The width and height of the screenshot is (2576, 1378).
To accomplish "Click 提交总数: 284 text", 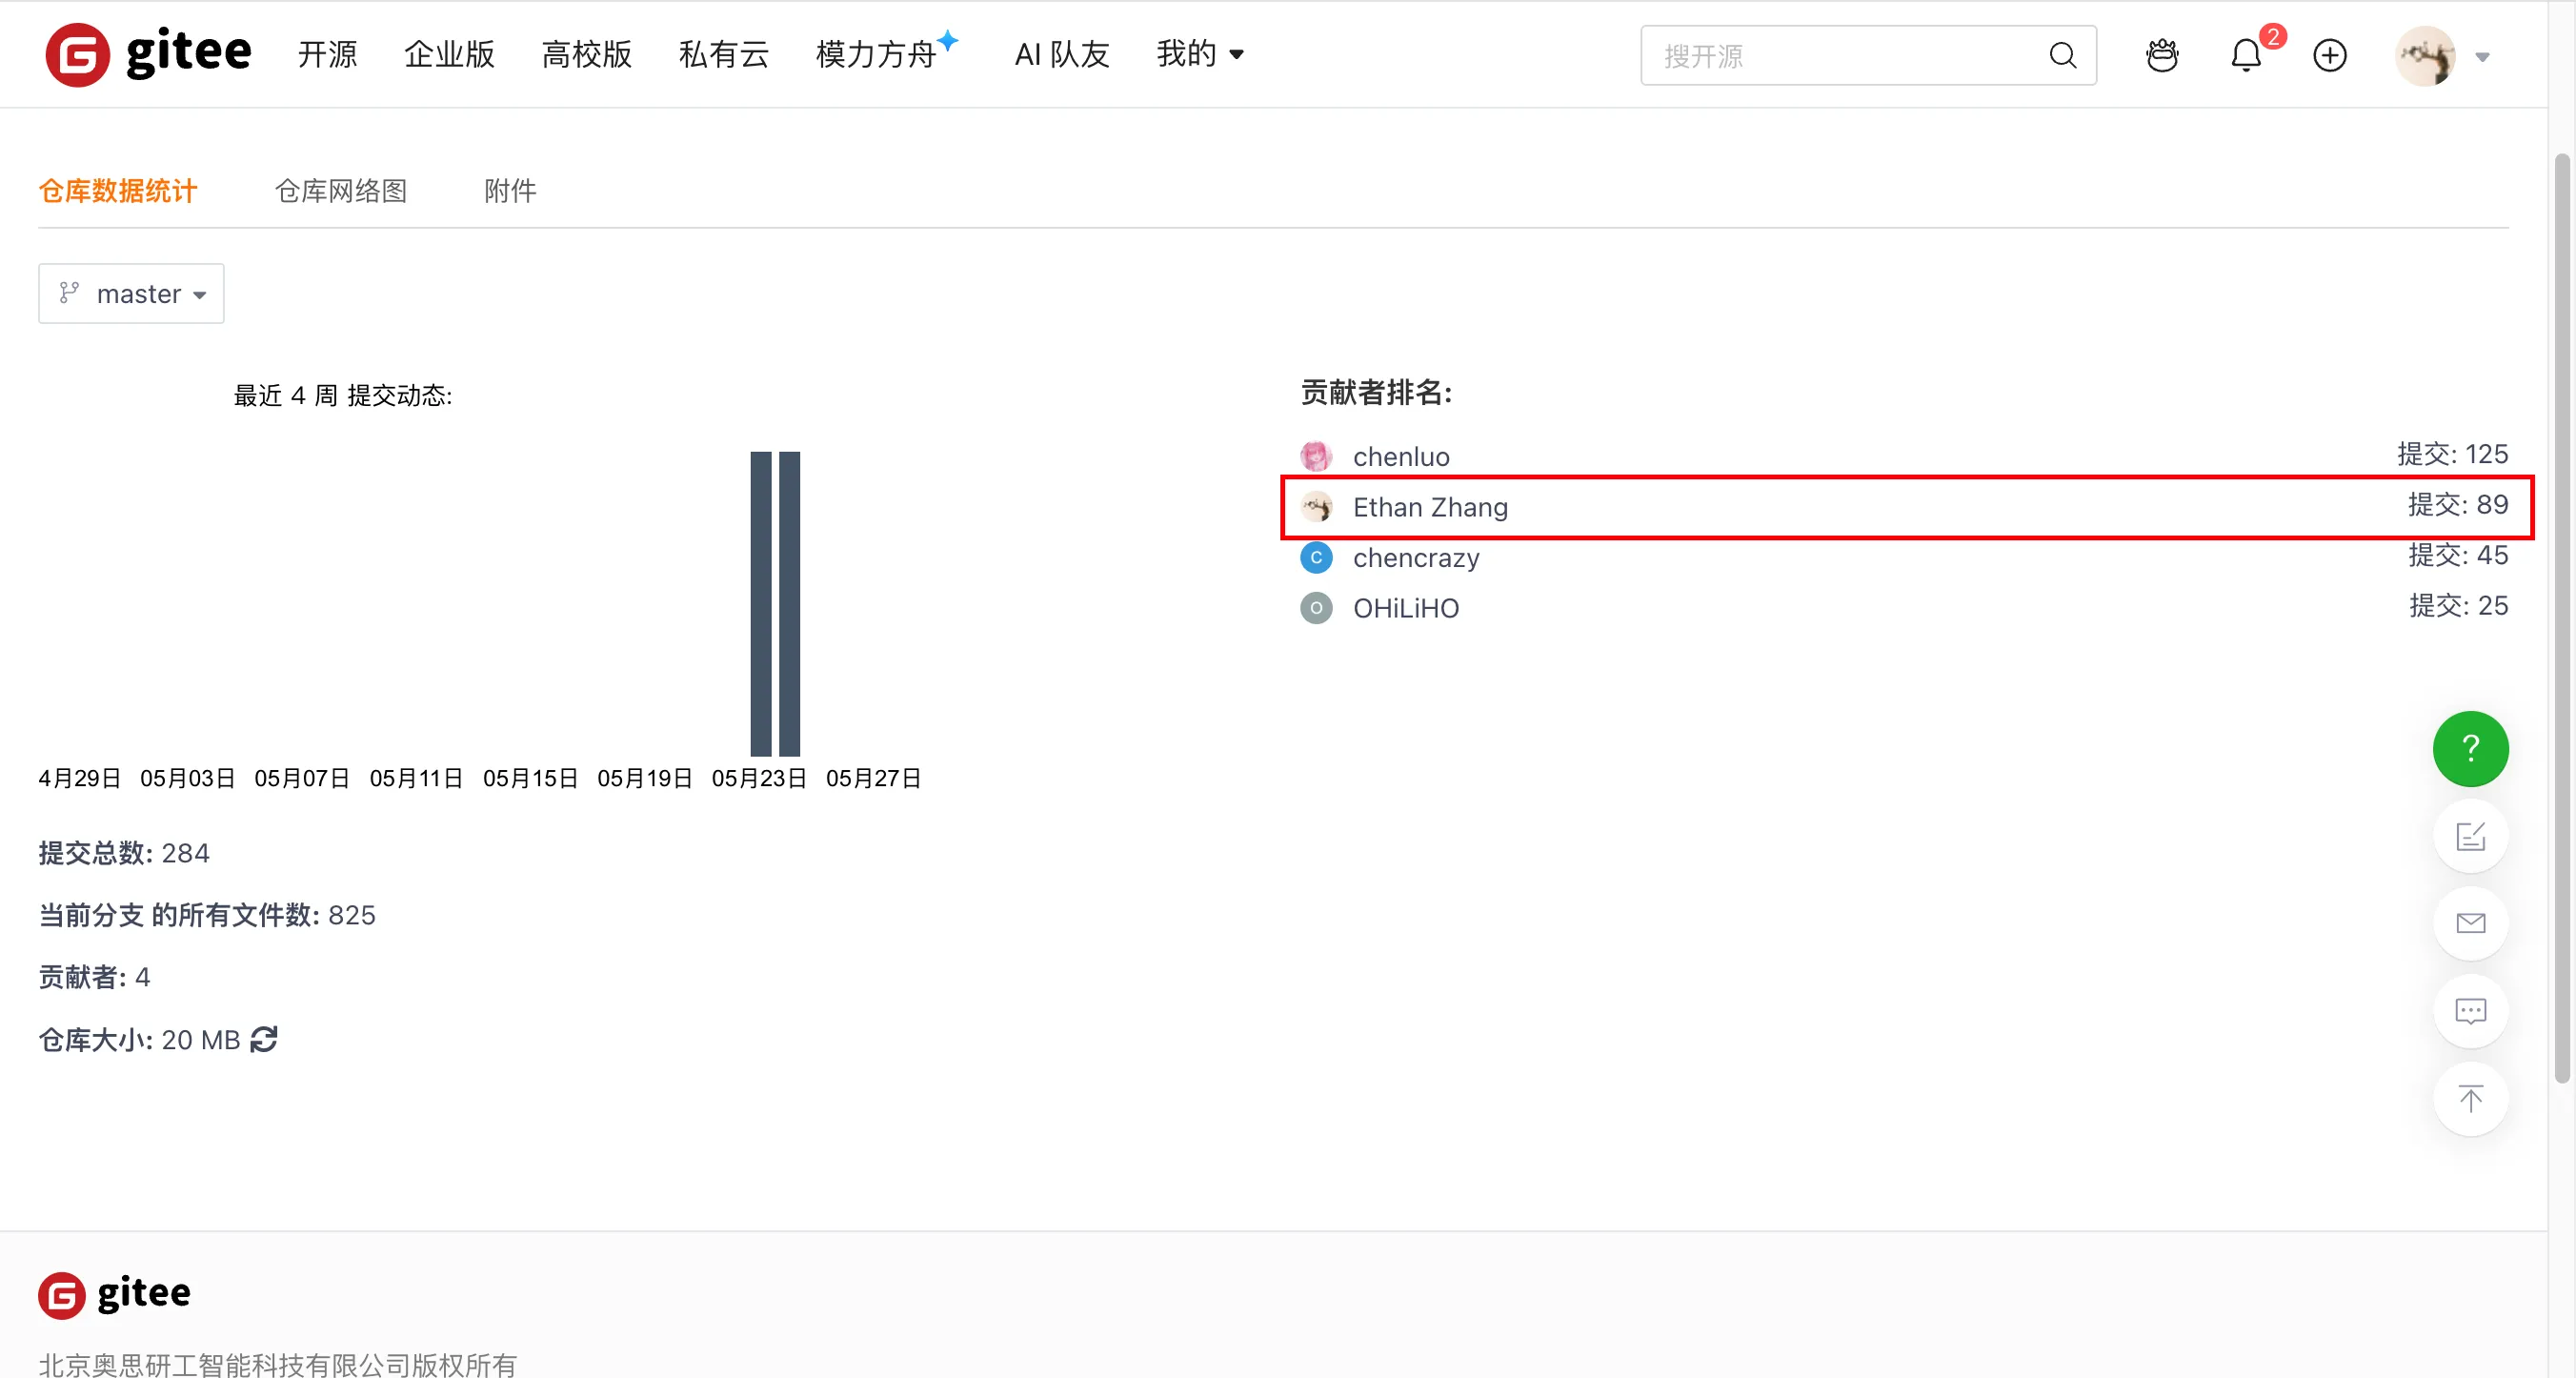I will [124, 853].
